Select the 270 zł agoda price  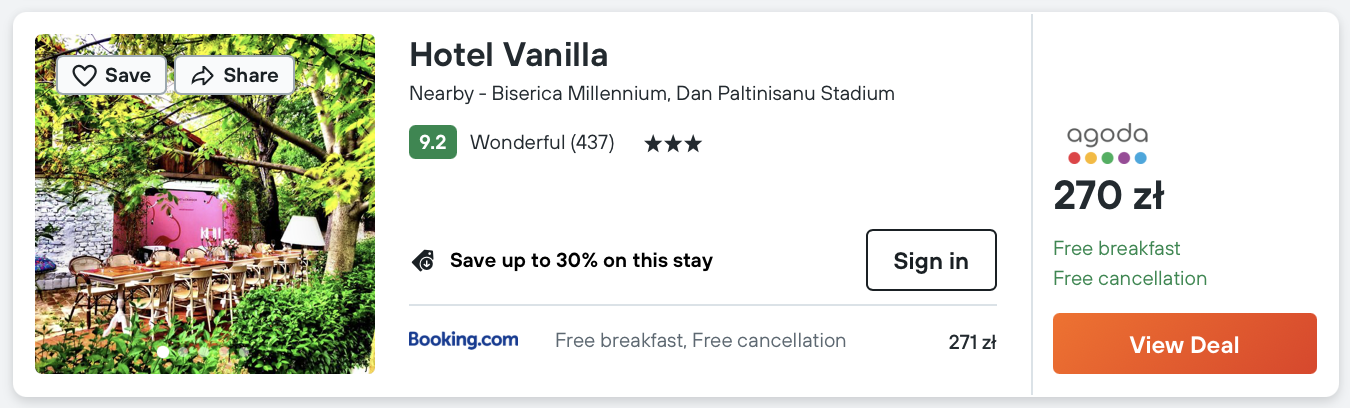1108,196
